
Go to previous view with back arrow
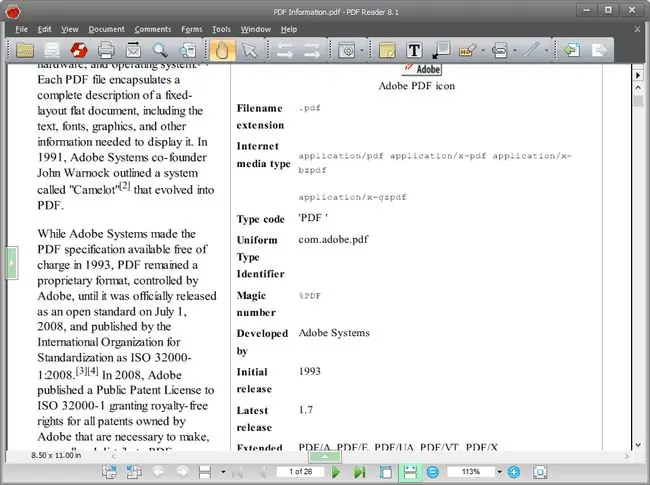158,472
